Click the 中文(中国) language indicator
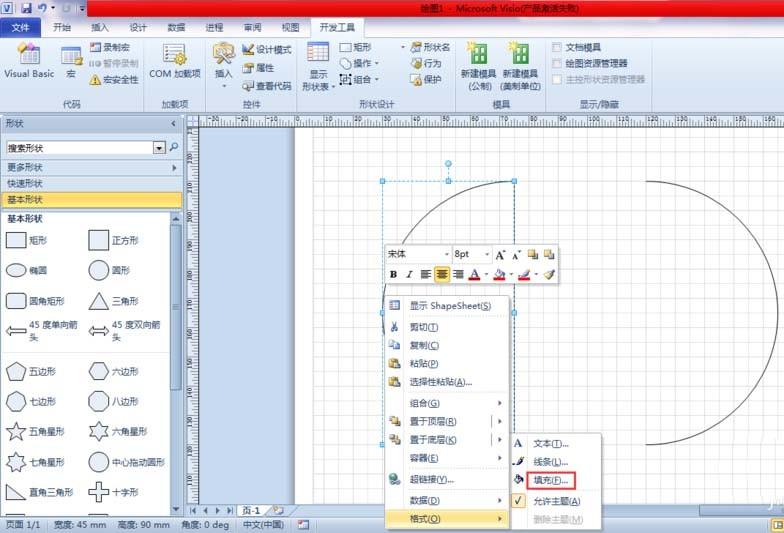This screenshot has height=533, width=784. (263, 525)
